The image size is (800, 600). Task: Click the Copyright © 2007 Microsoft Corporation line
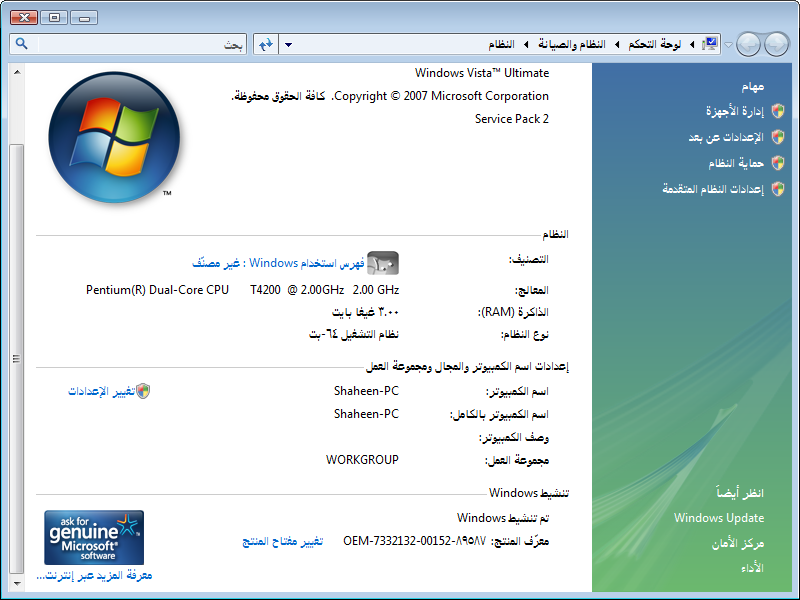(x=441, y=96)
